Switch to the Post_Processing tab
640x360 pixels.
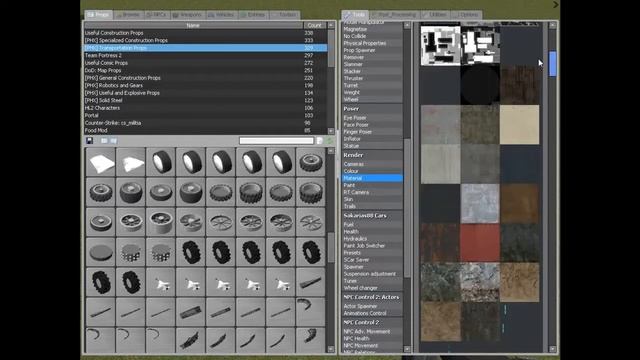tap(394, 15)
